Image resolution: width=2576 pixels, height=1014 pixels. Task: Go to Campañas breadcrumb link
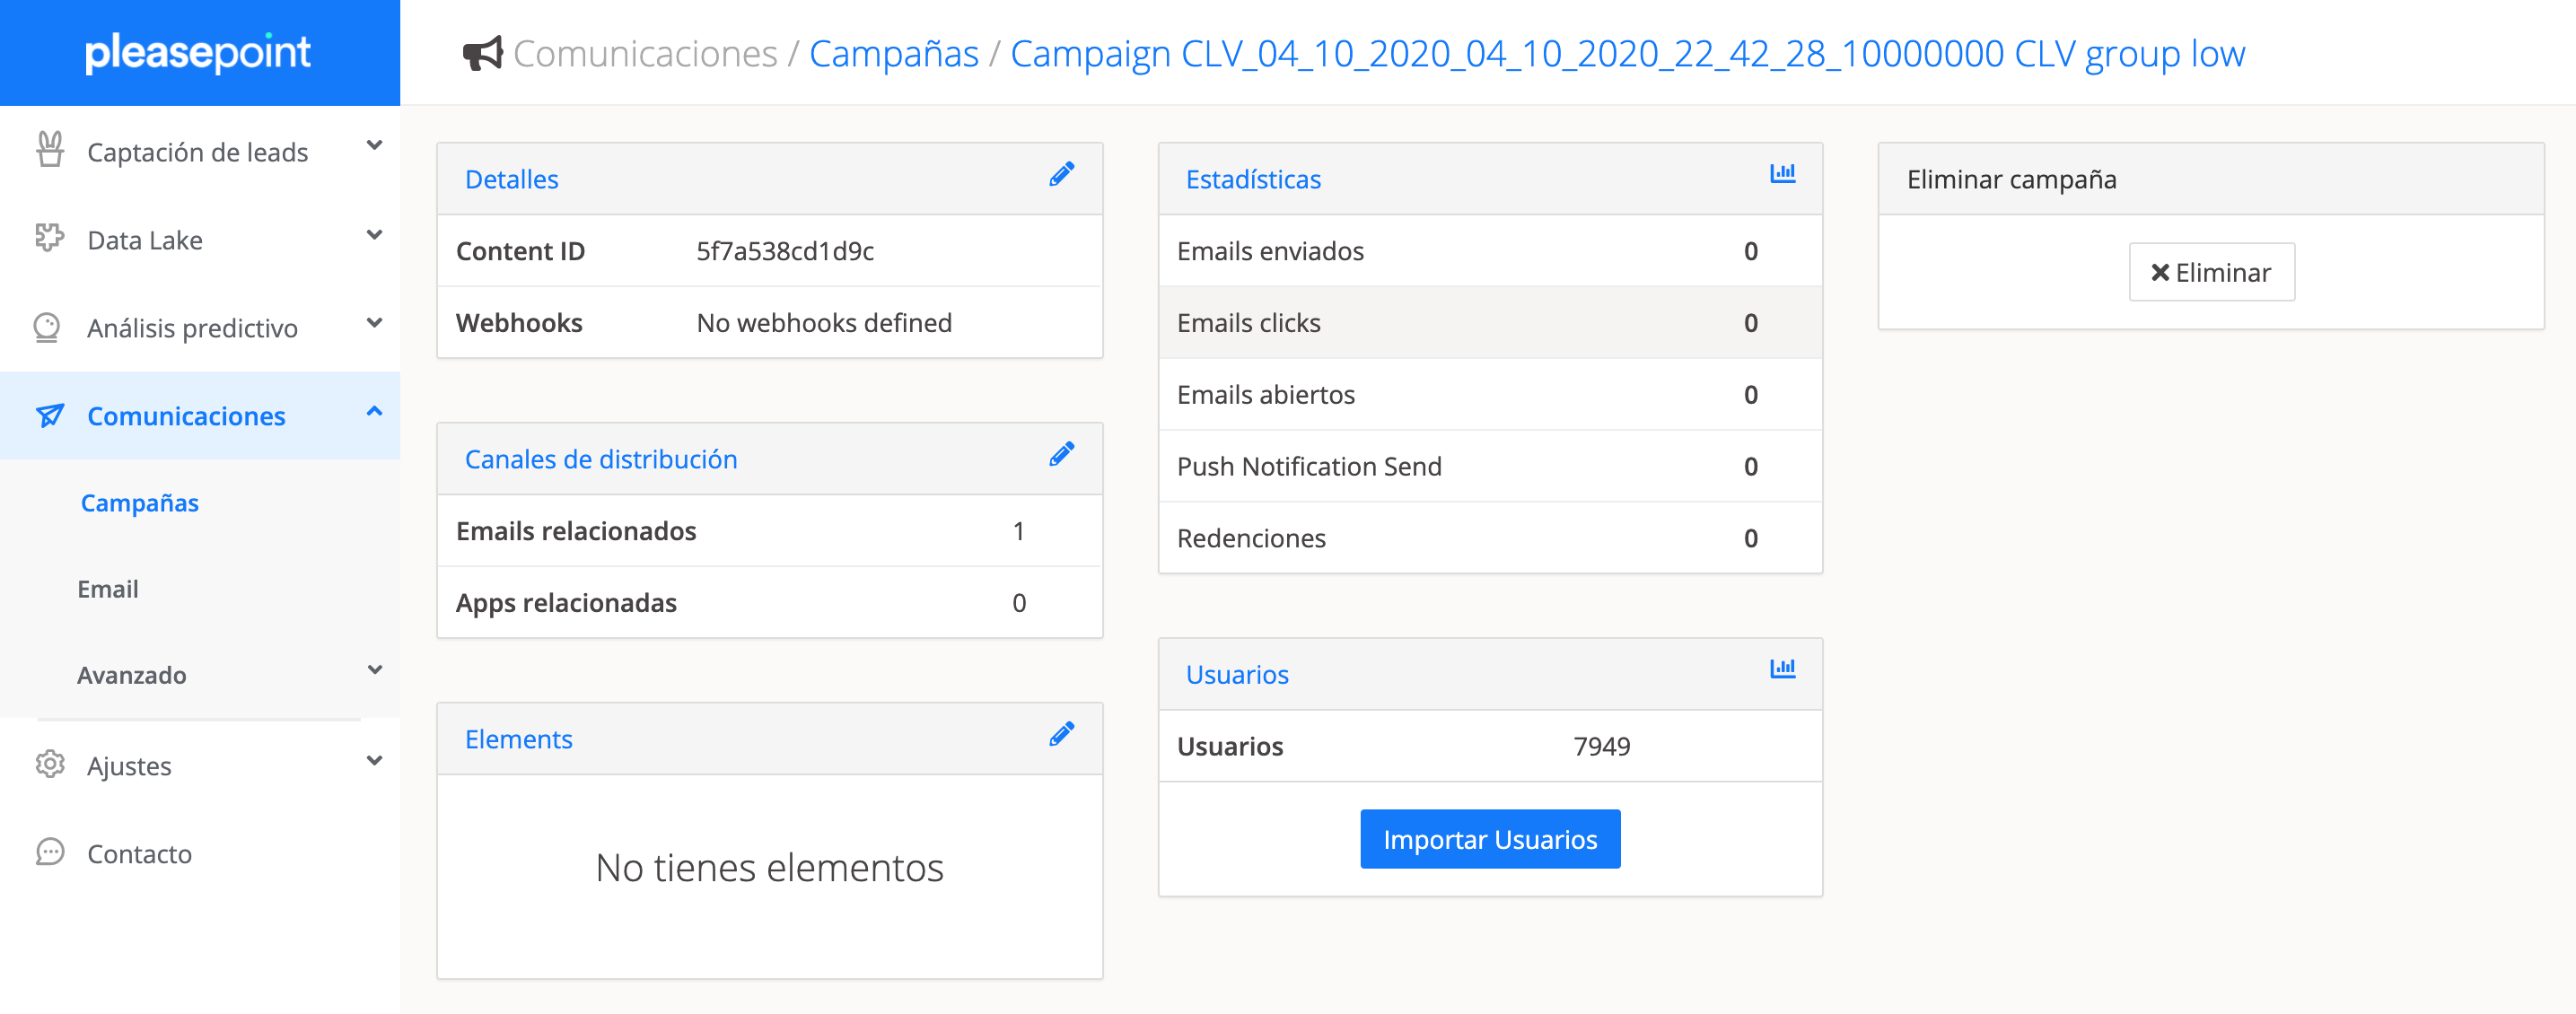pyautogui.click(x=893, y=53)
